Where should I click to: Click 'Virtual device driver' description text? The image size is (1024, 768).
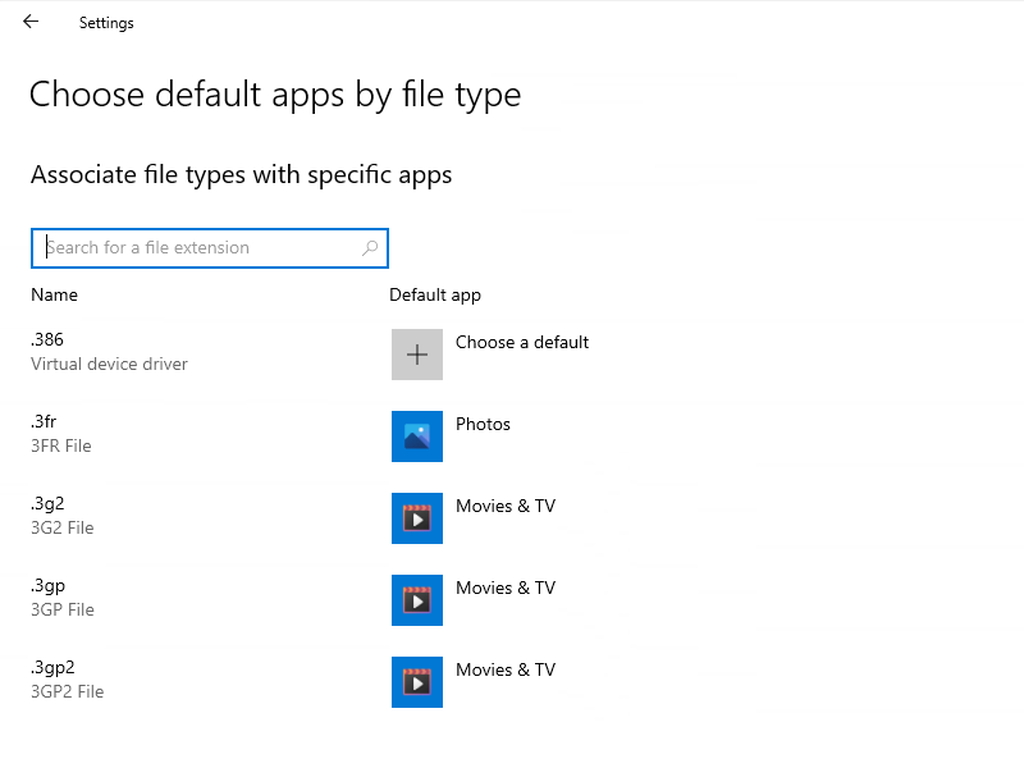pos(109,364)
